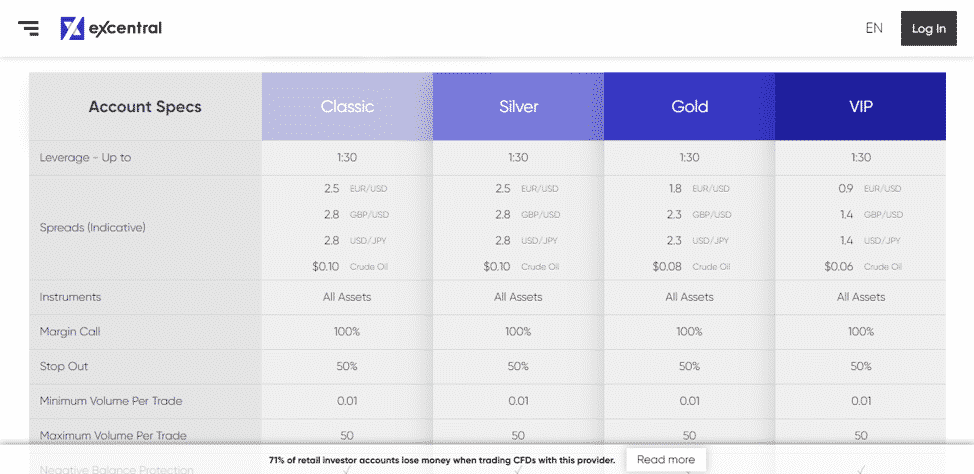Click the Margin Call row label
This screenshot has height=474, width=974.
click(70, 332)
